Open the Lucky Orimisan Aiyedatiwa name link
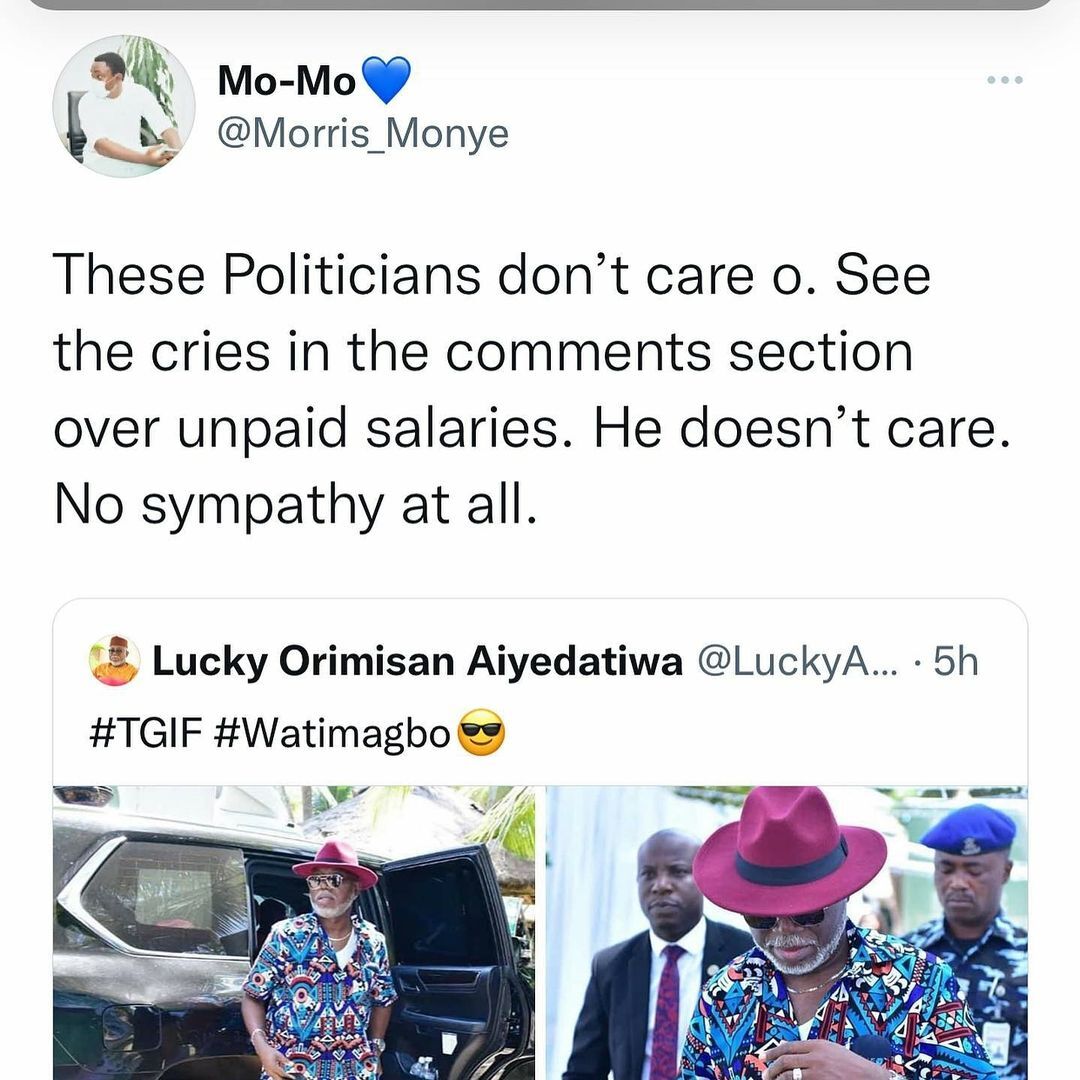Screen dimensions: 1080x1080 [417, 661]
